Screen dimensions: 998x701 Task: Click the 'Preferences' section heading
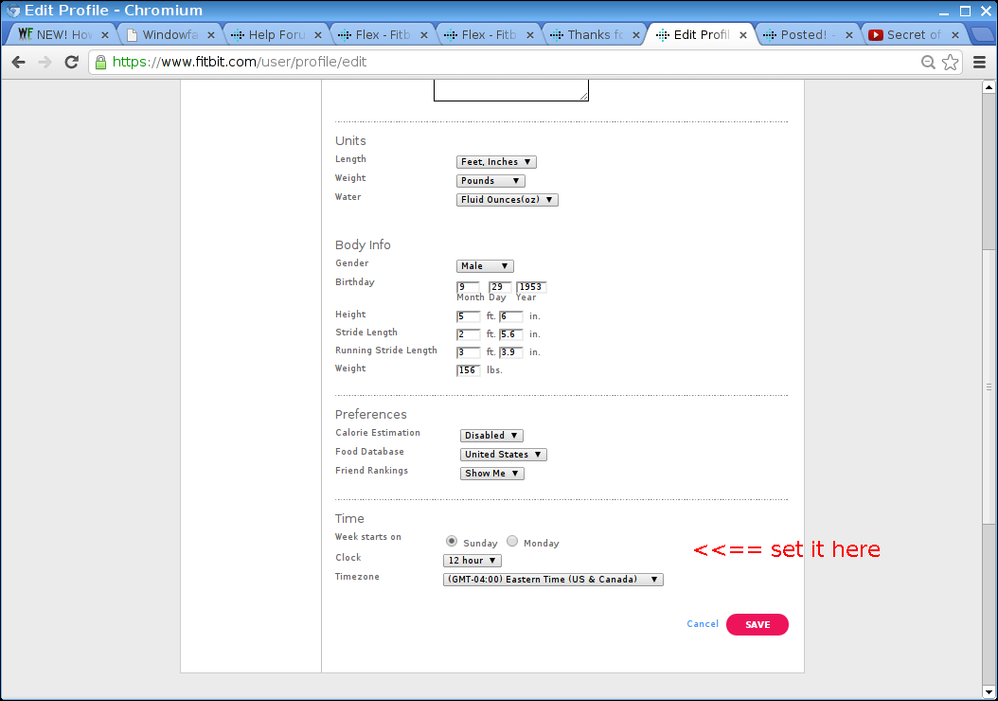(370, 414)
